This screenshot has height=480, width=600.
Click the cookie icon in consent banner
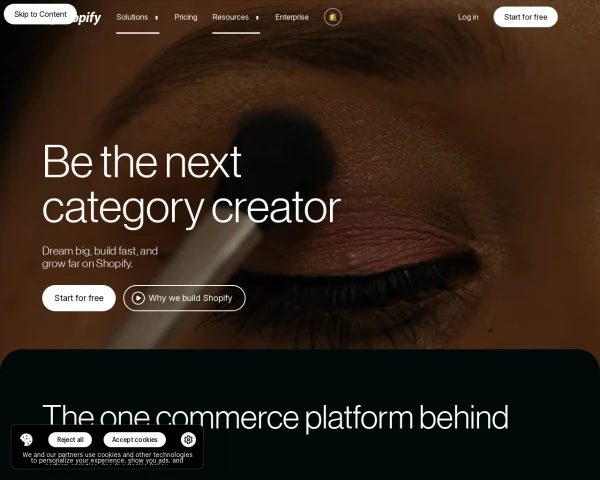point(26,439)
